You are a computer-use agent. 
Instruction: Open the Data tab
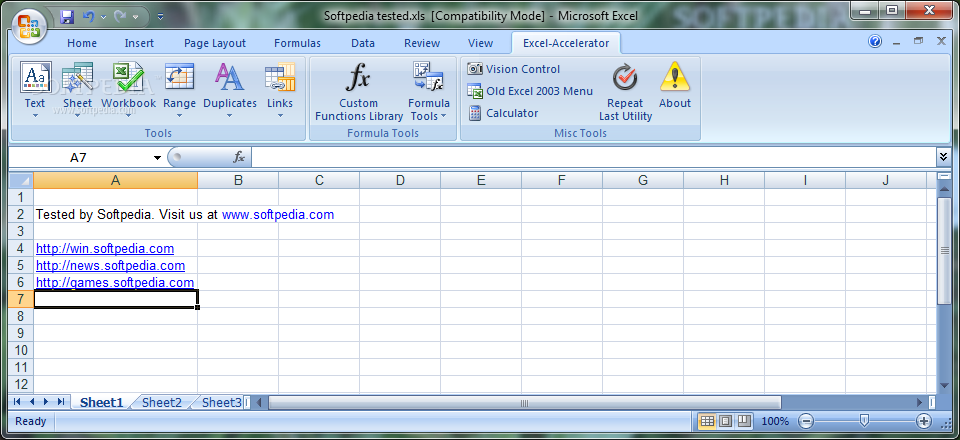[363, 43]
